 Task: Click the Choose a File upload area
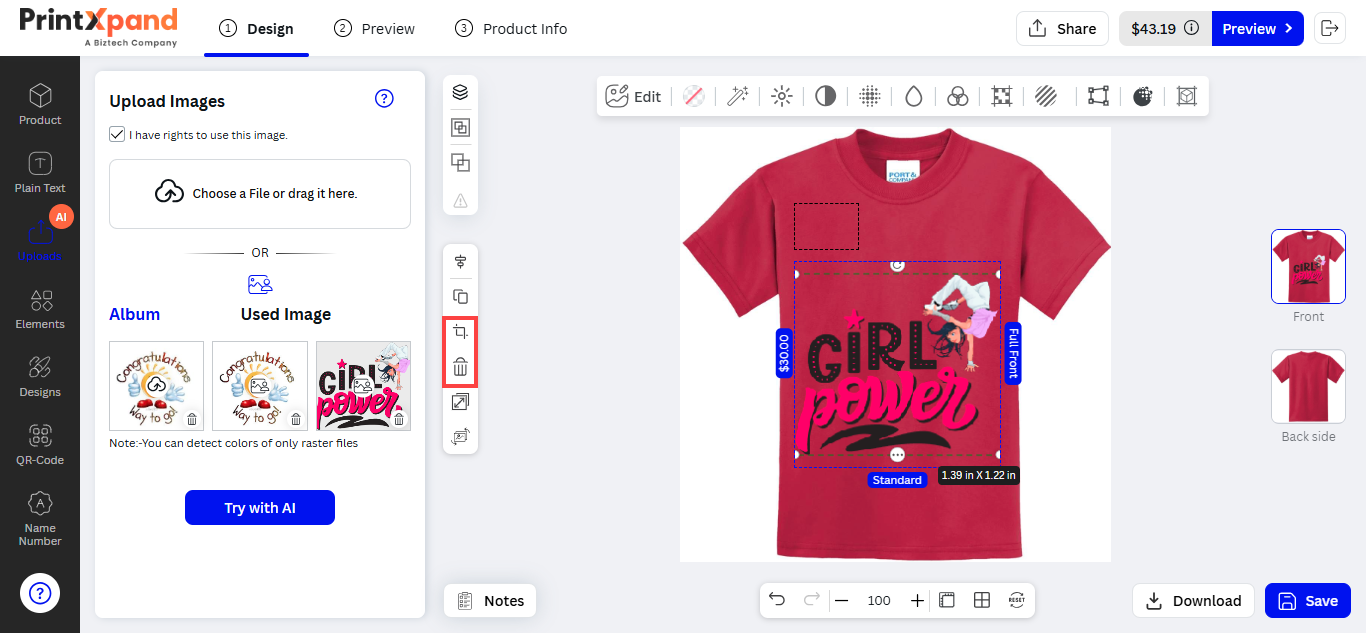coord(260,193)
